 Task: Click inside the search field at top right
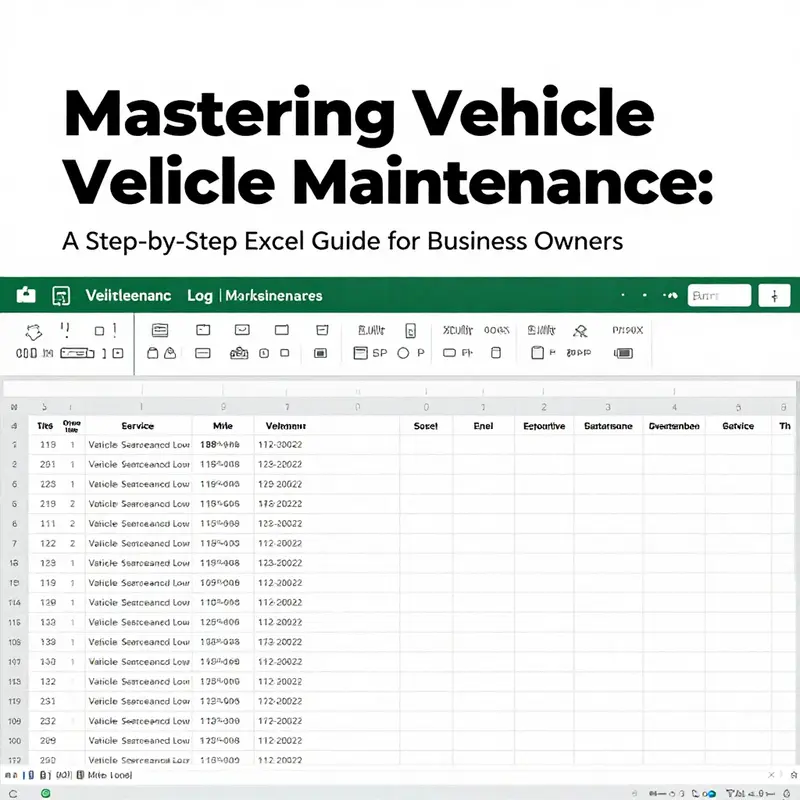tap(720, 294)
